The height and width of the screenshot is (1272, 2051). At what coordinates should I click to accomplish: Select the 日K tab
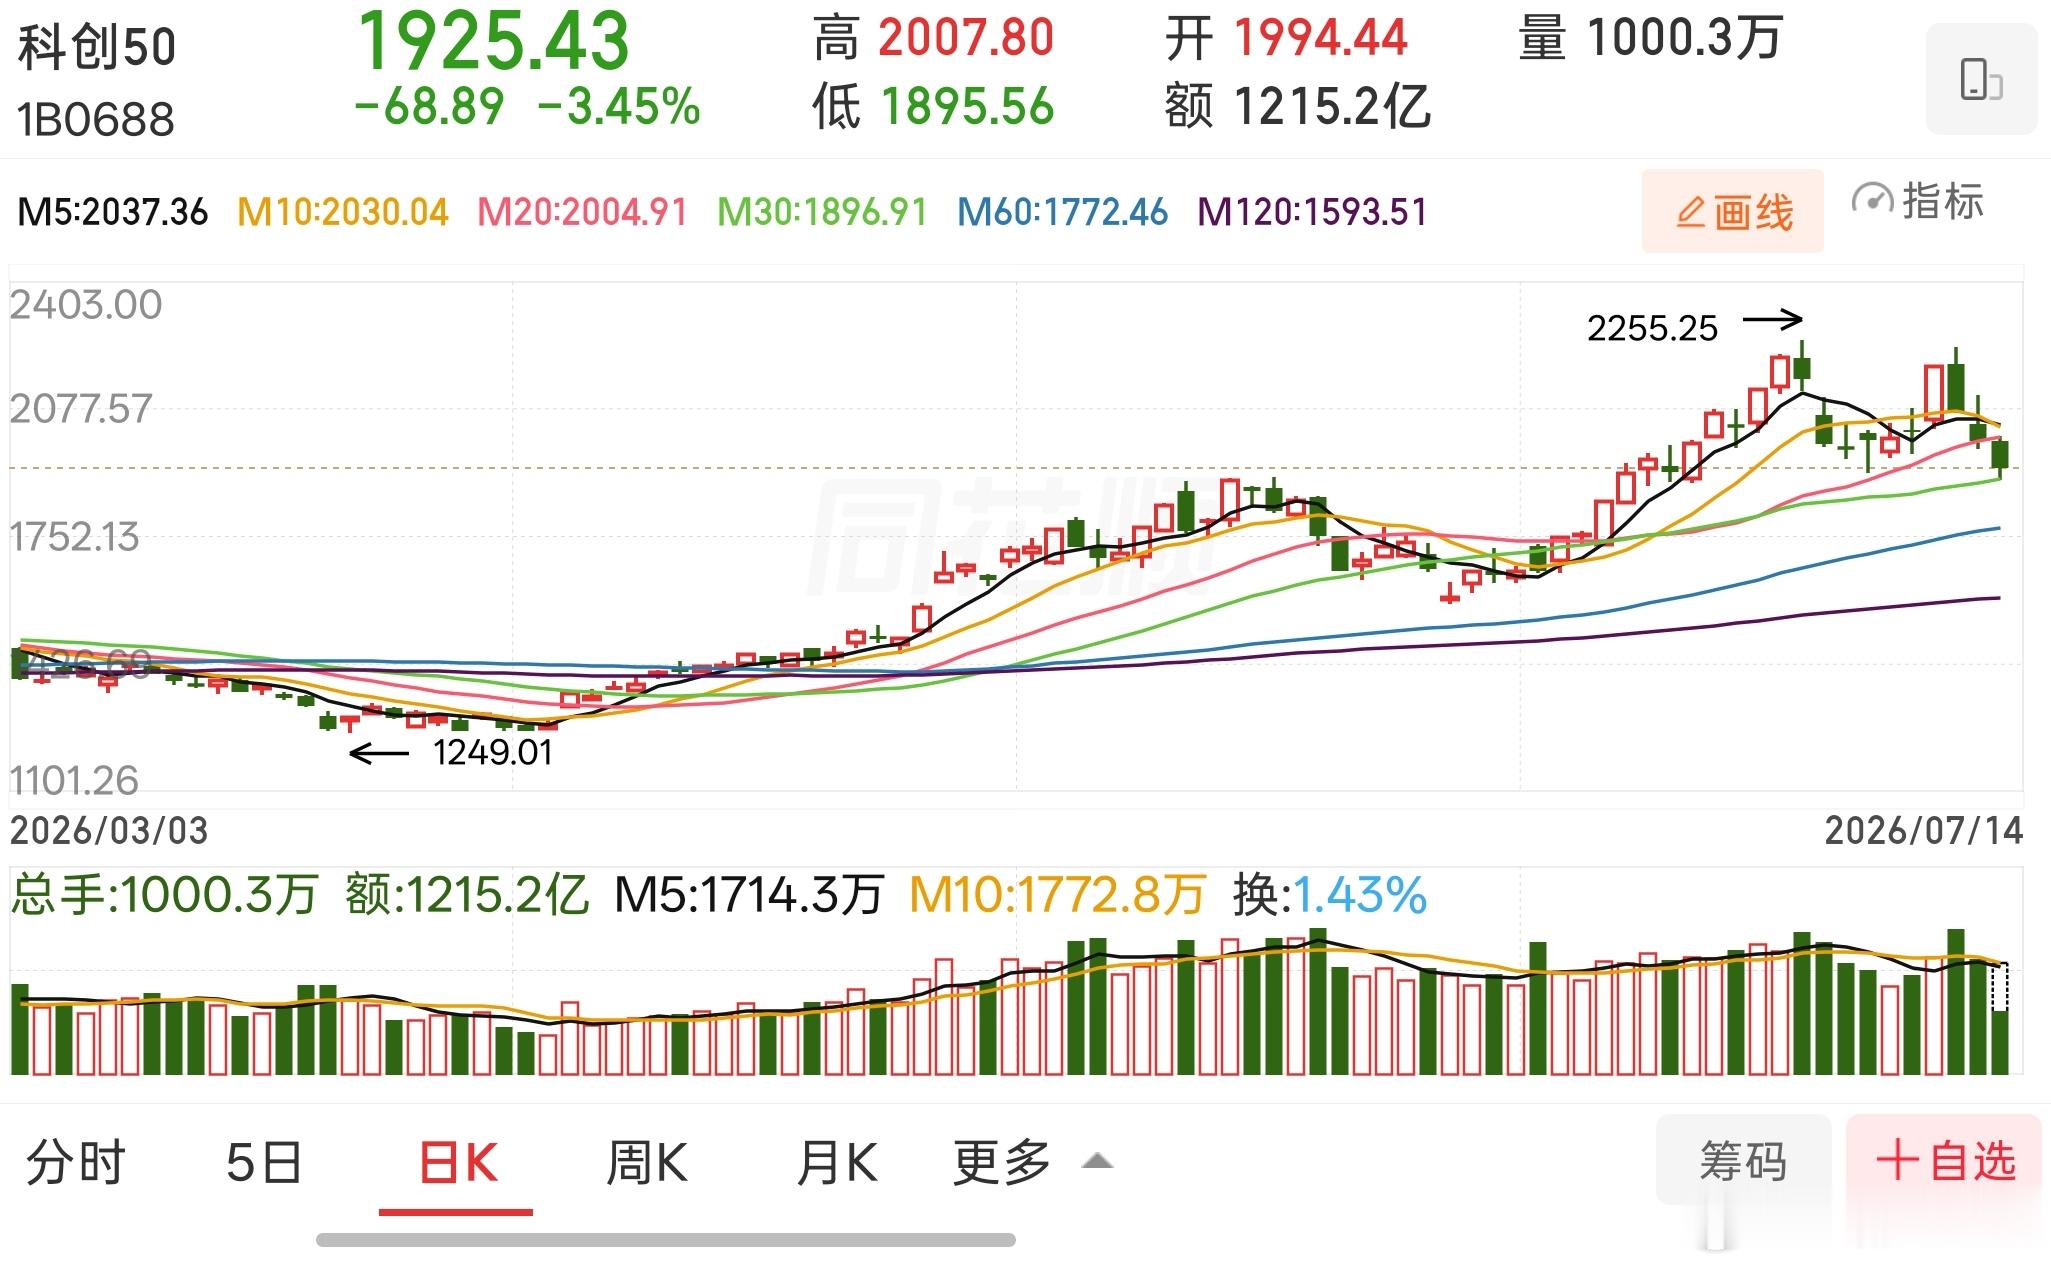click(457, 1162)
